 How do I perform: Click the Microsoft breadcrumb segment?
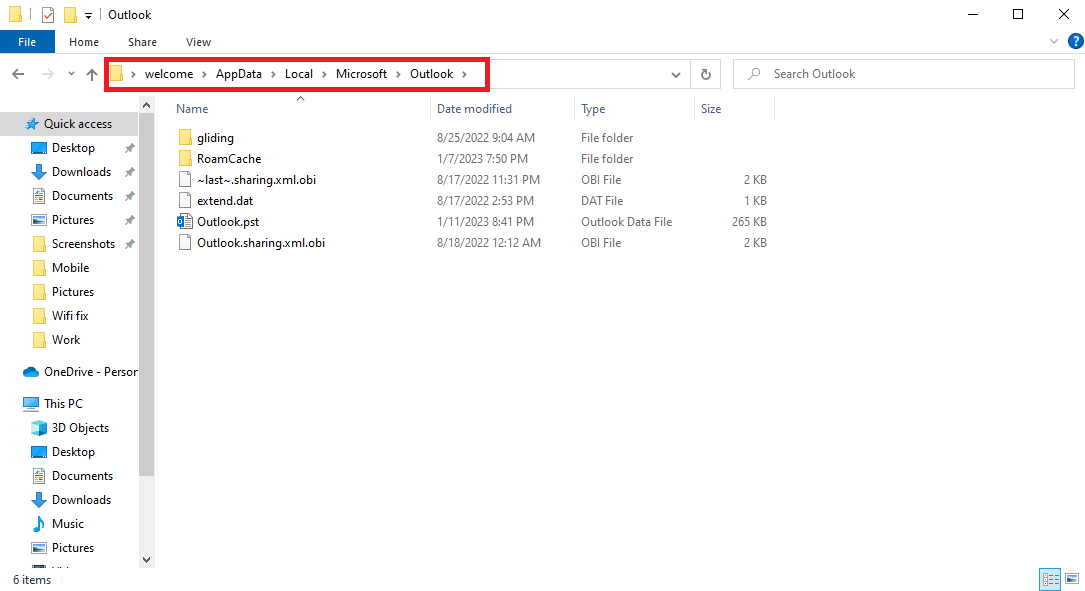(x=361, y=74)
